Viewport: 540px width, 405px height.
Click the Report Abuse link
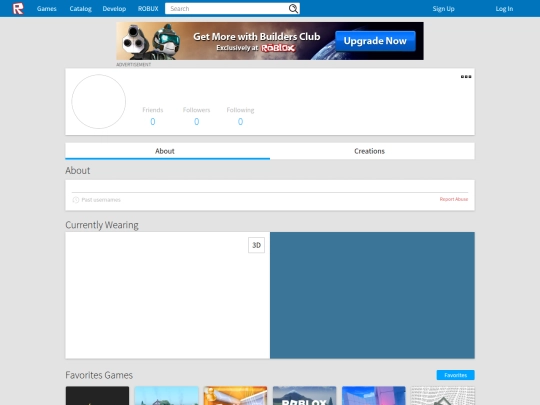[454, 199]
